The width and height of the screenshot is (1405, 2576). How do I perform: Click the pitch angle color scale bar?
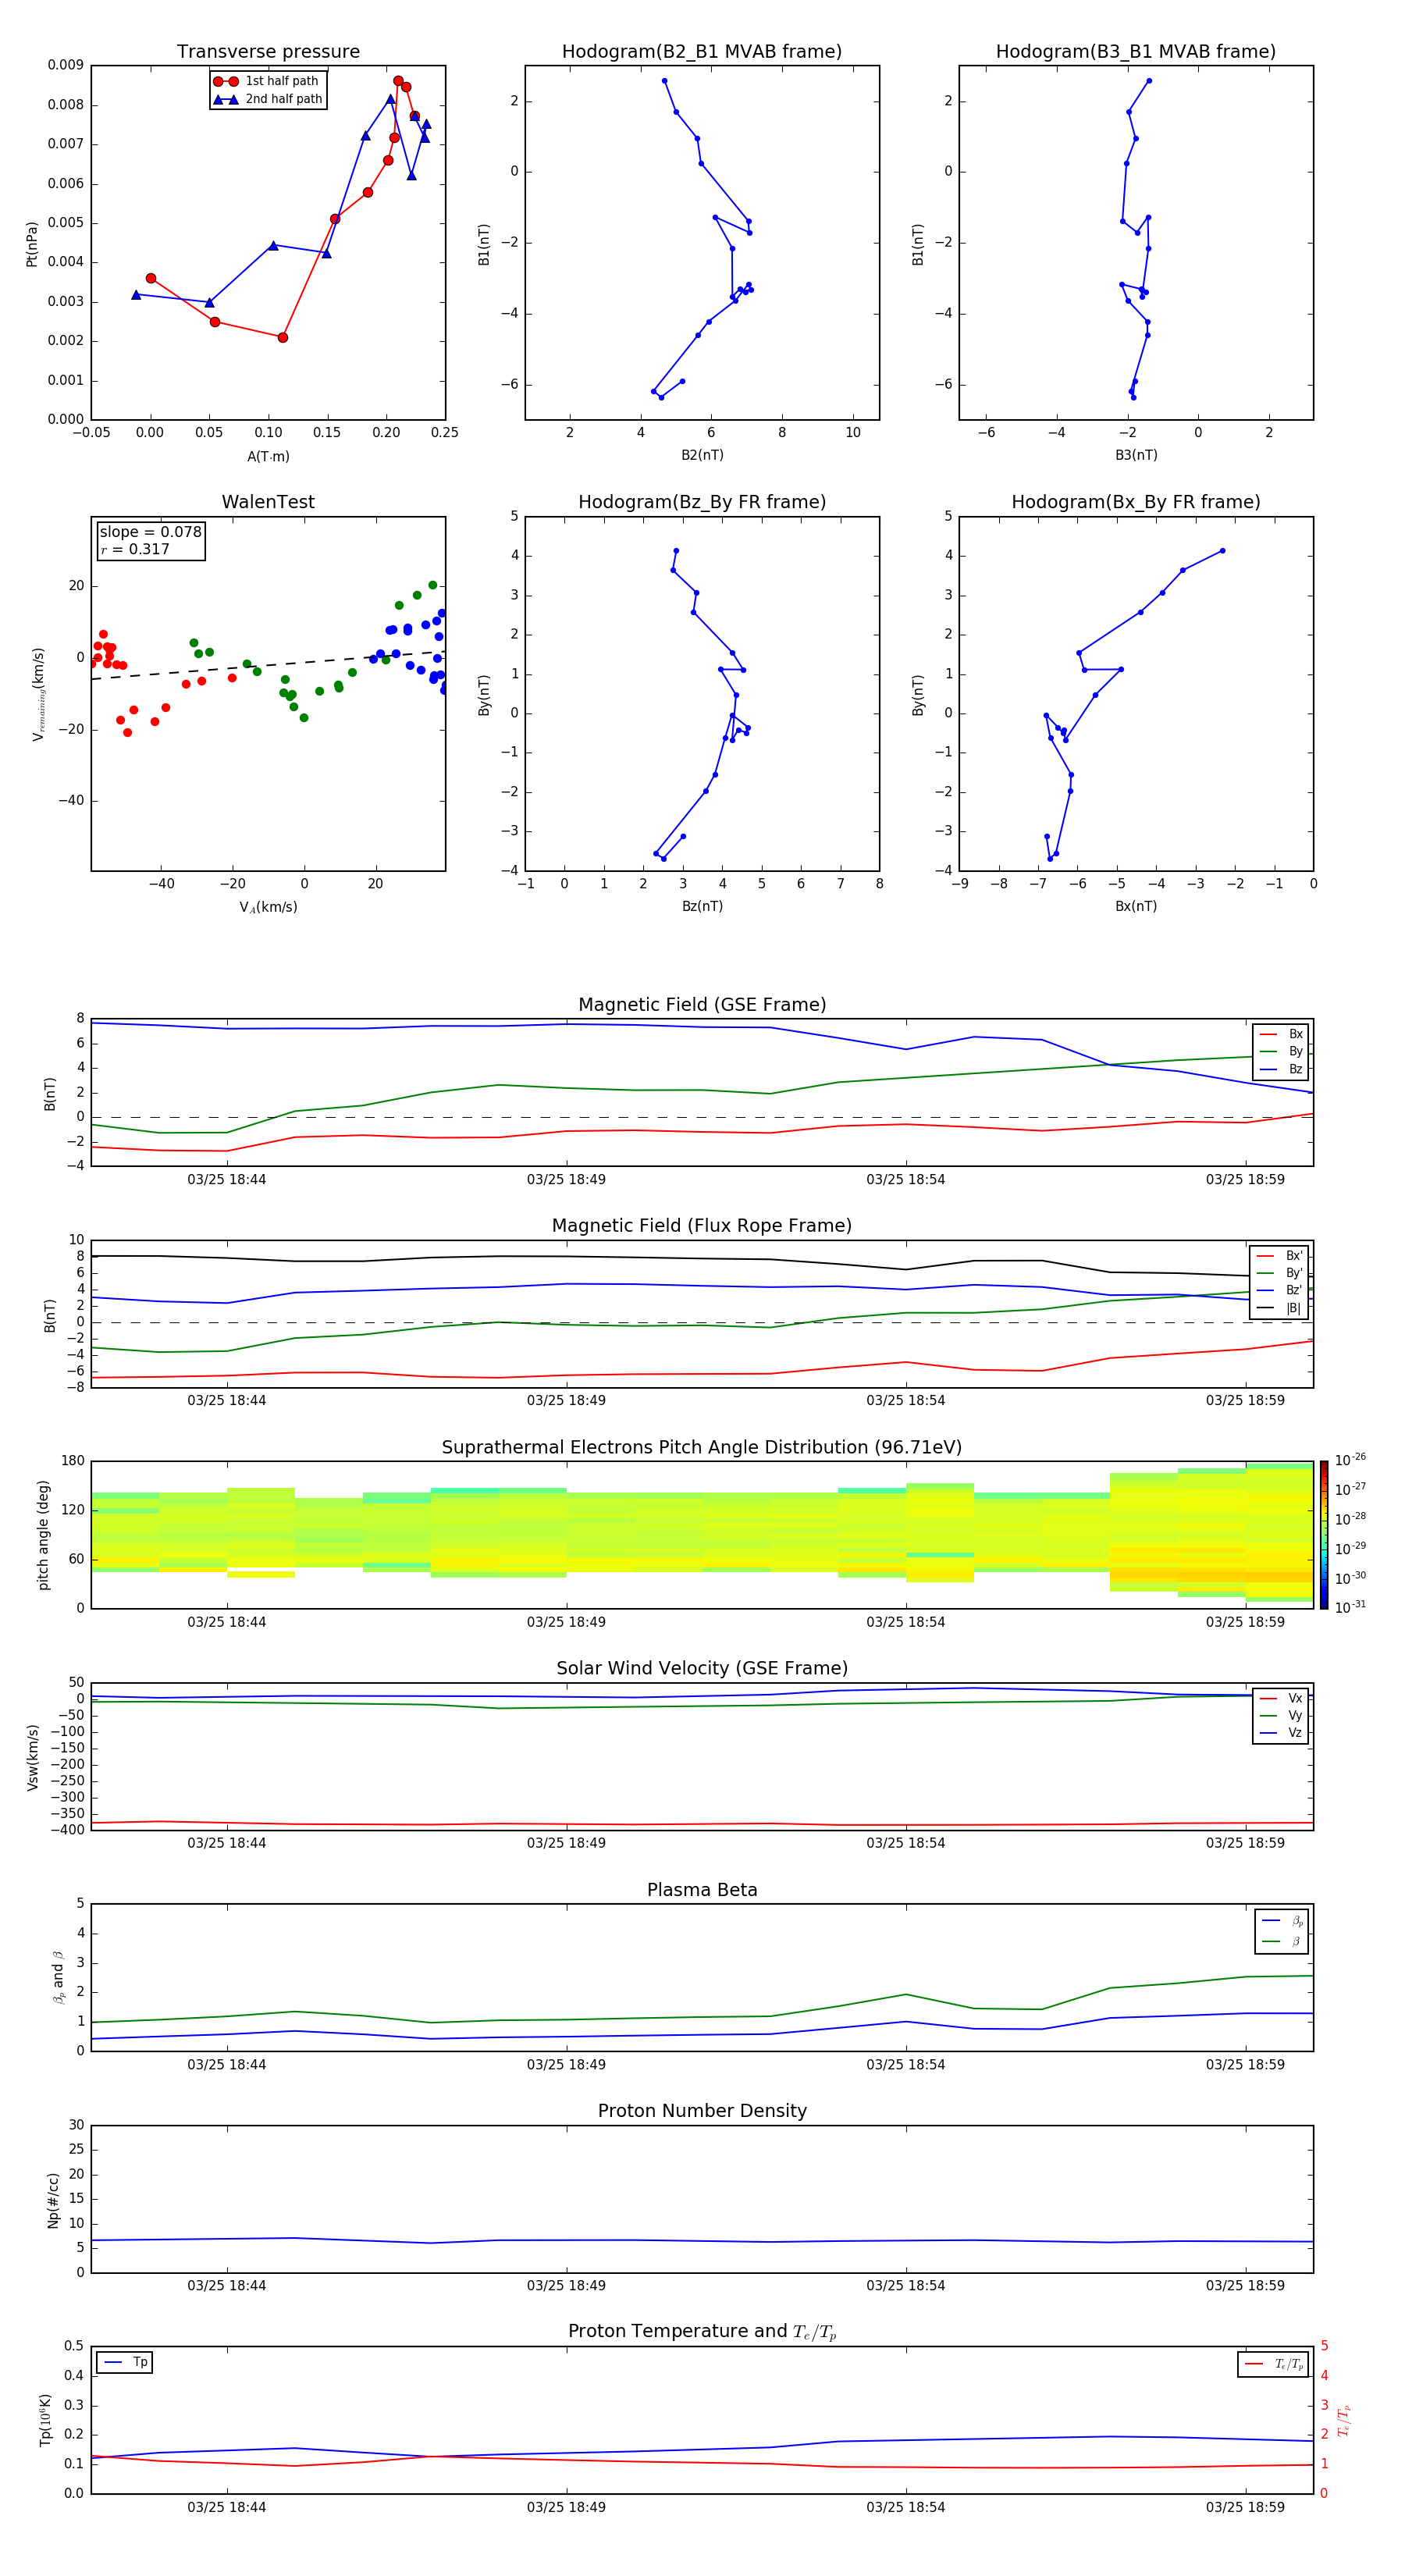[x=1324, y=1534]
